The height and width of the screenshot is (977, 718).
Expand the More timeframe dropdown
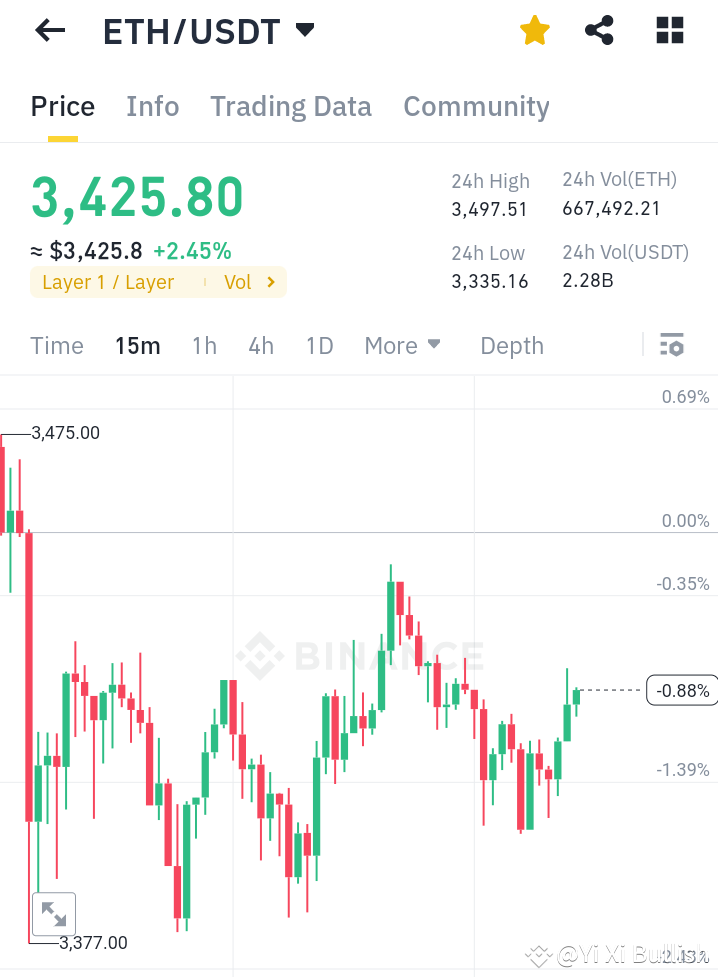pyautogui.click(x=402, y=345)
